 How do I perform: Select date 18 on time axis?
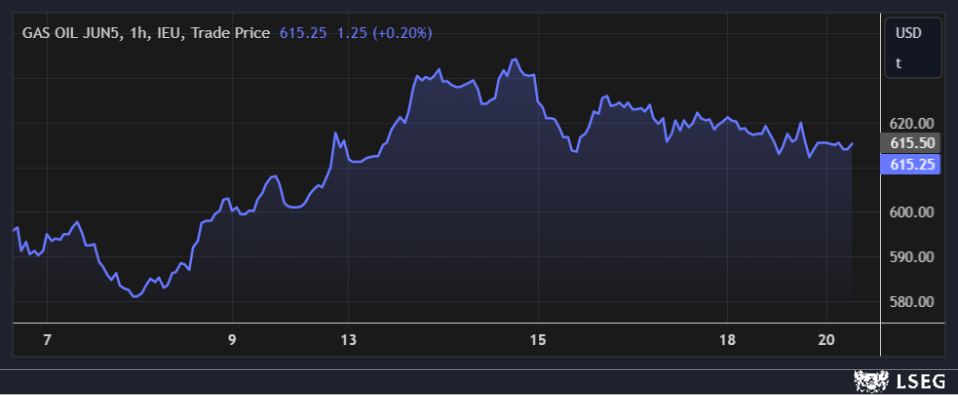pyautogui.click(x=727, y=341)
